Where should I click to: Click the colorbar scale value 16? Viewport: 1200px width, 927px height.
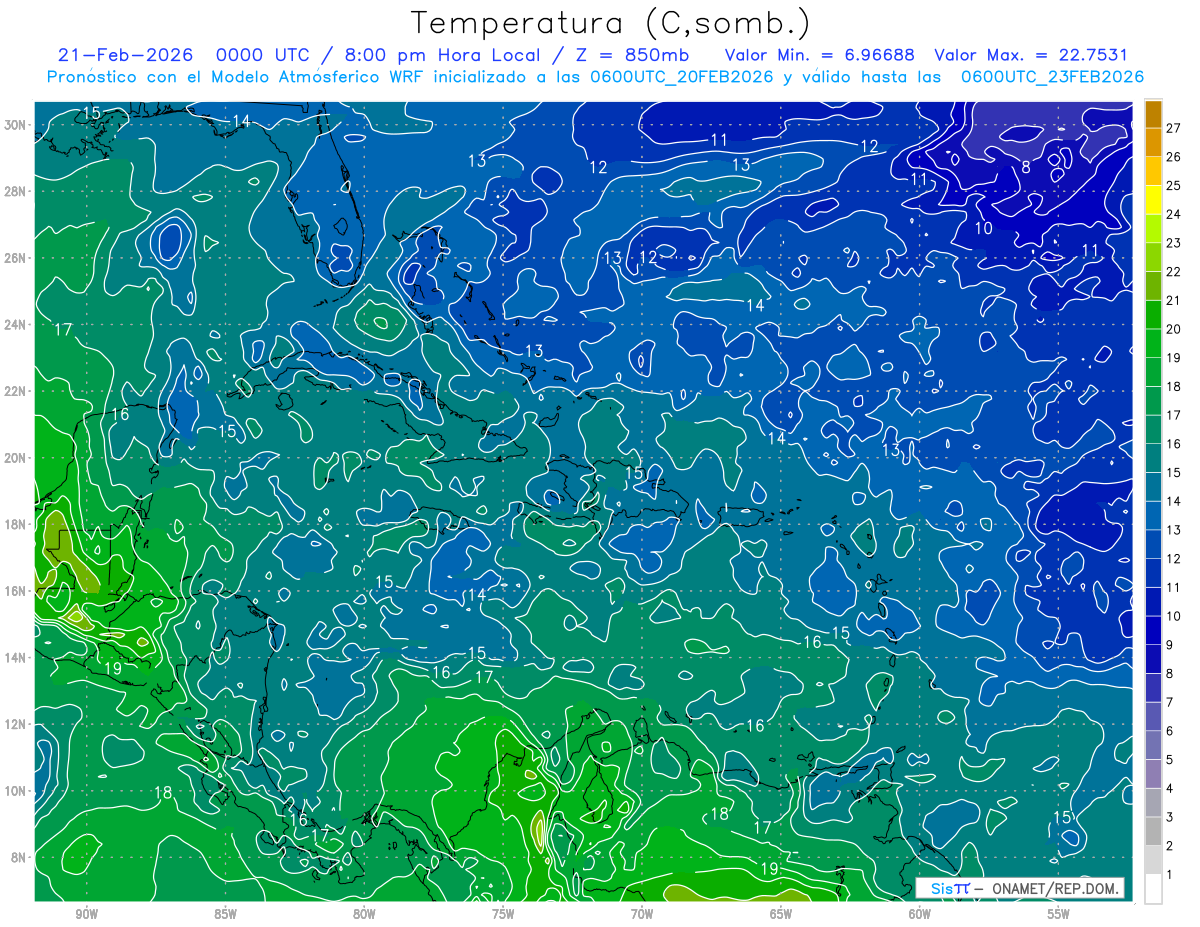(x=1174, y=443)
